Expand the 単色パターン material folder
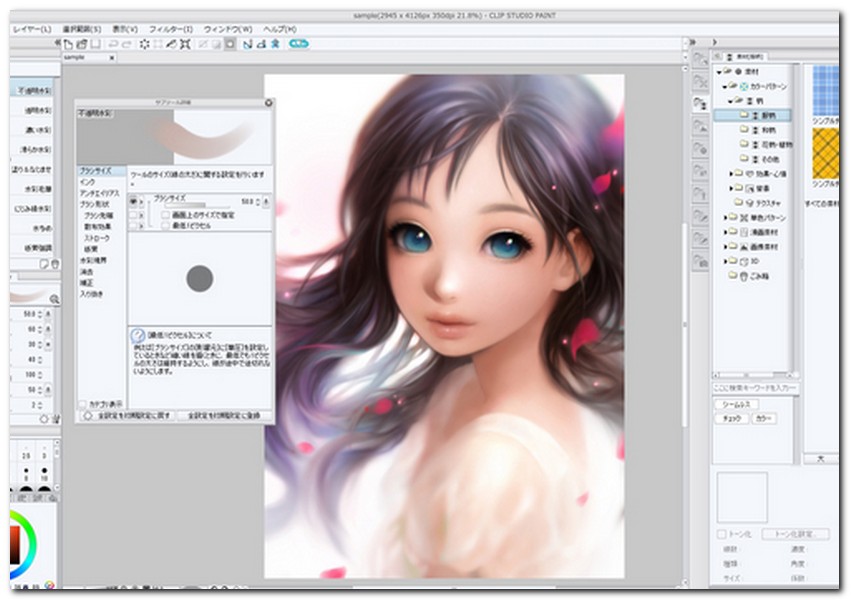The height and width of the screenshot is (600, 851). coord(725,217)
